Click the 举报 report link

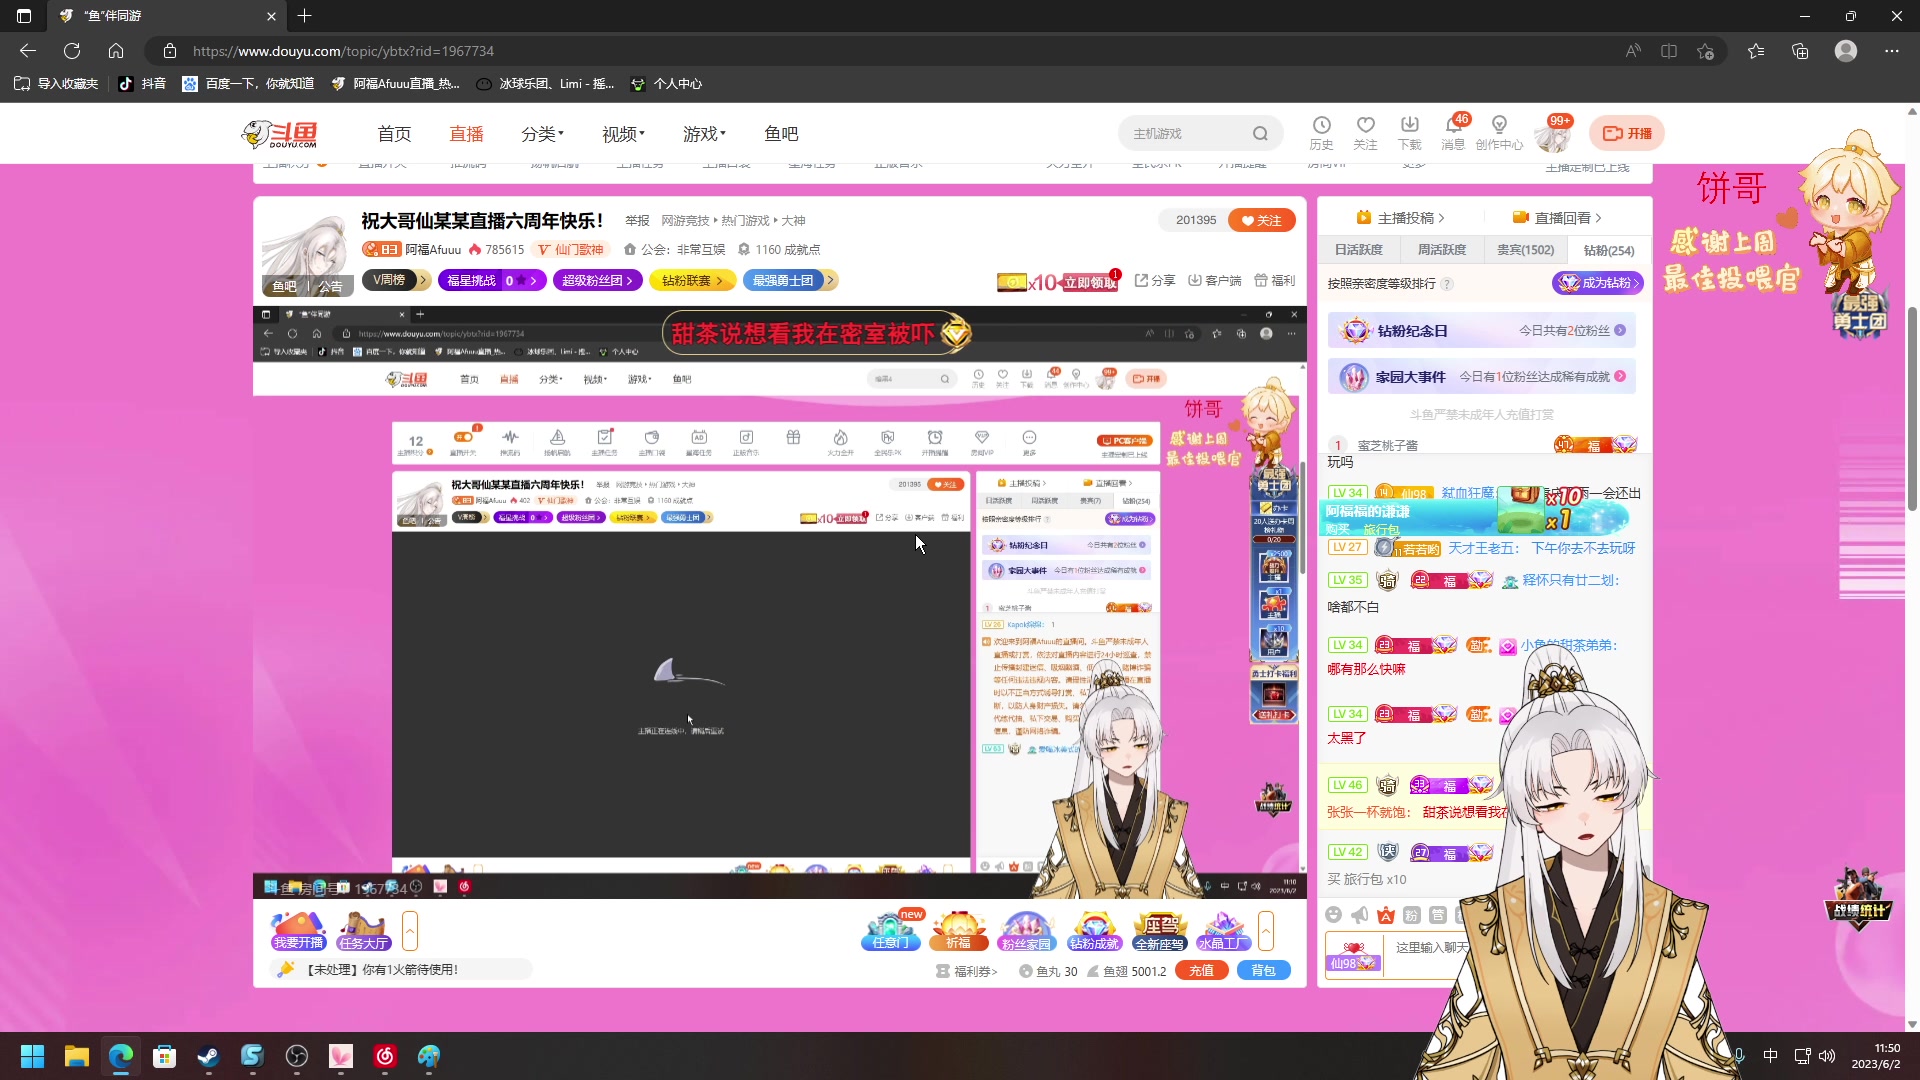pos(637,221)
